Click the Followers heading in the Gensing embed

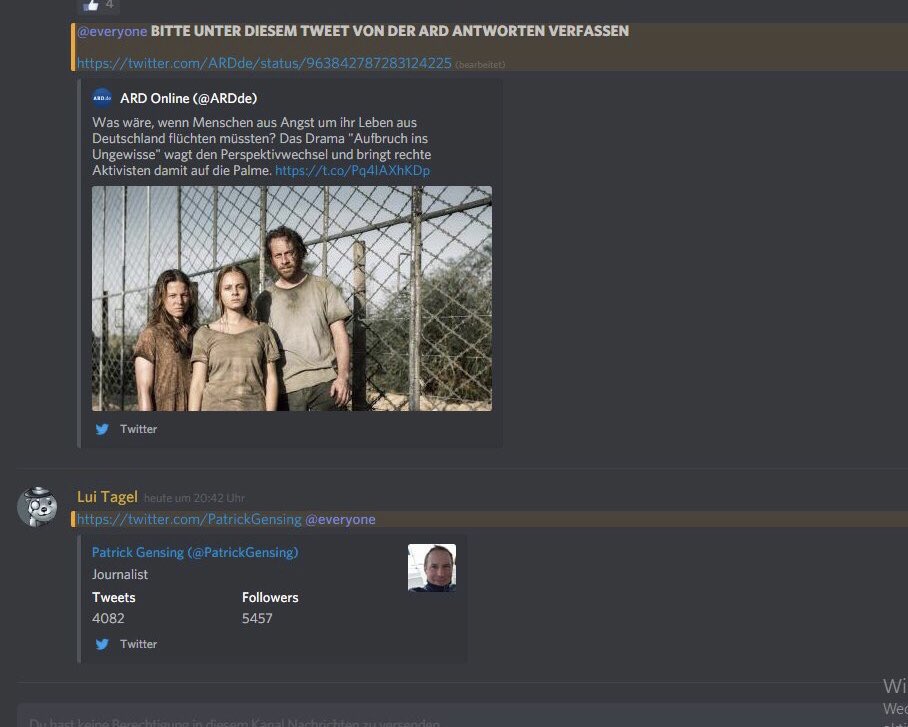[270, 597]
